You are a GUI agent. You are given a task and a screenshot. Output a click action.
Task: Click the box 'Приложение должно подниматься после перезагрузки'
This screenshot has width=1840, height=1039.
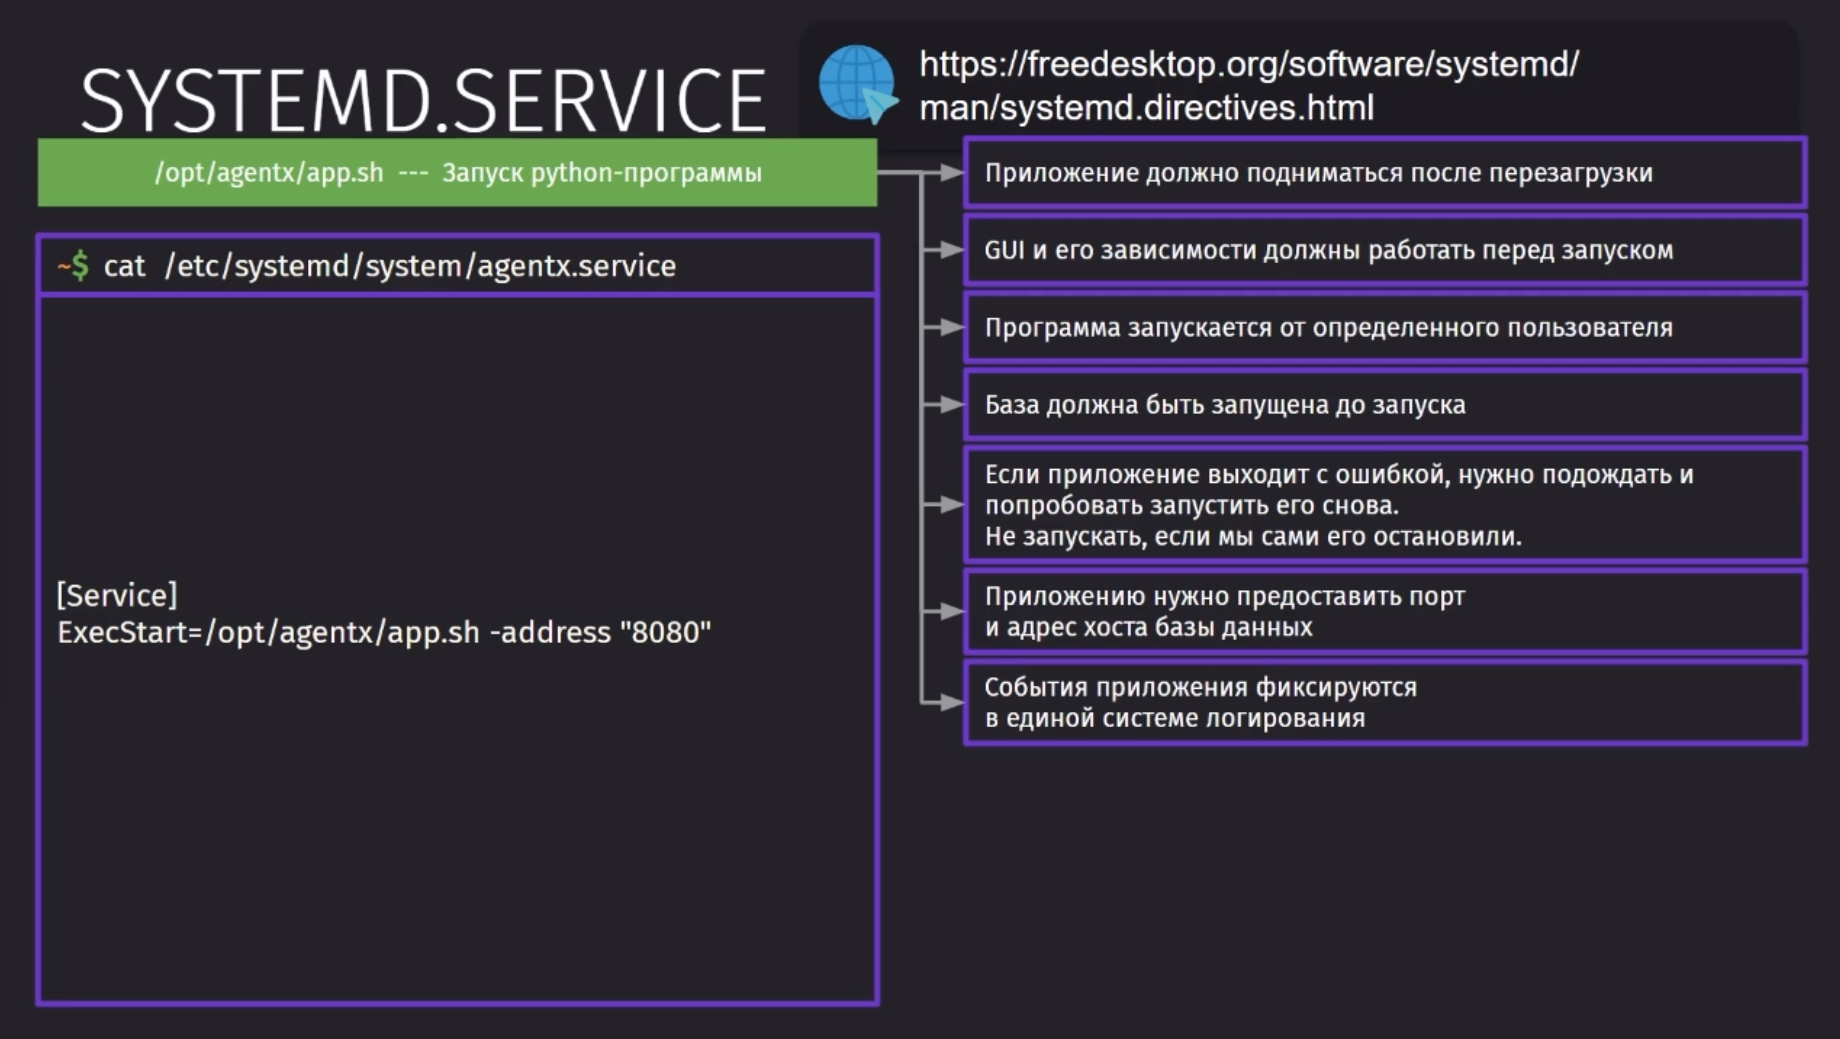pyautogui.click(x=1385, y=173)
